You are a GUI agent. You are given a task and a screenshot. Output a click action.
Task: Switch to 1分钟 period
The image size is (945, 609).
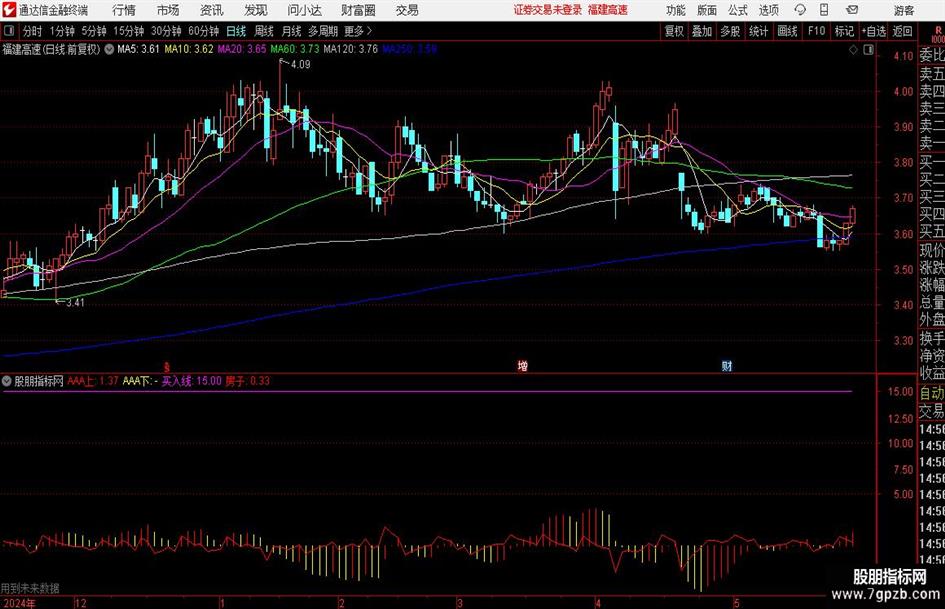click(x=62, y=31)
